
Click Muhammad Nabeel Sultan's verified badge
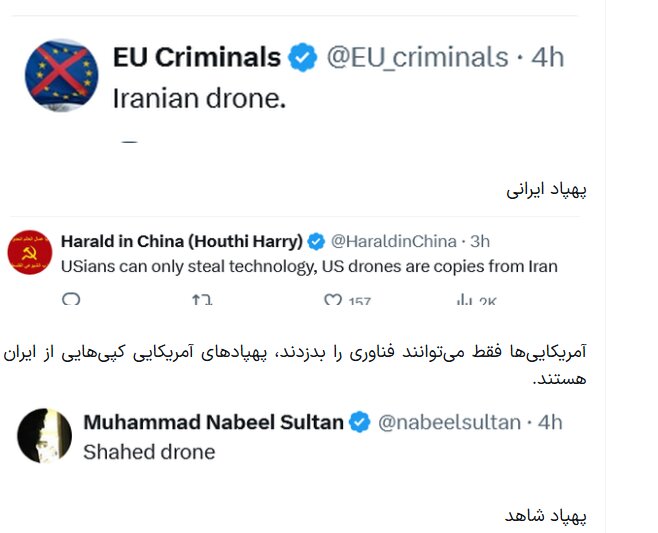[360, 422]
